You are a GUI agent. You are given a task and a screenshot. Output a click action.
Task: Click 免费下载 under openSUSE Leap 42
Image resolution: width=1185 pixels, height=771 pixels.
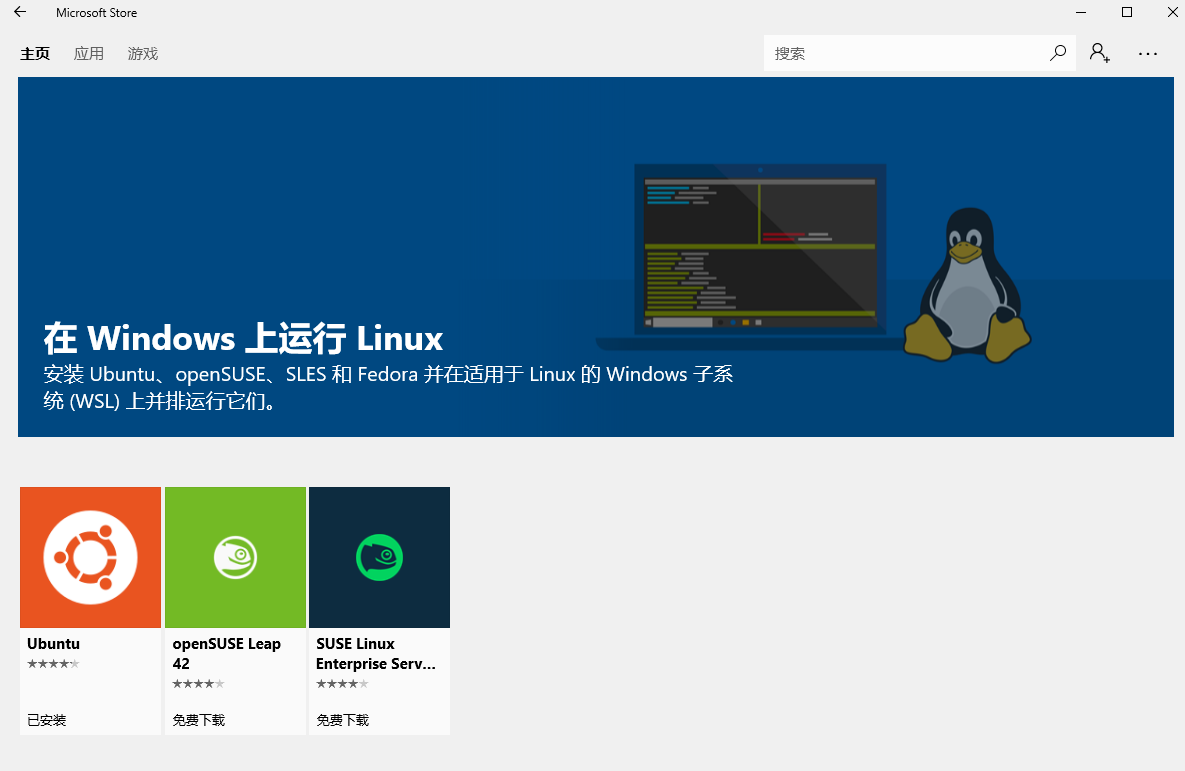[199, 720]
